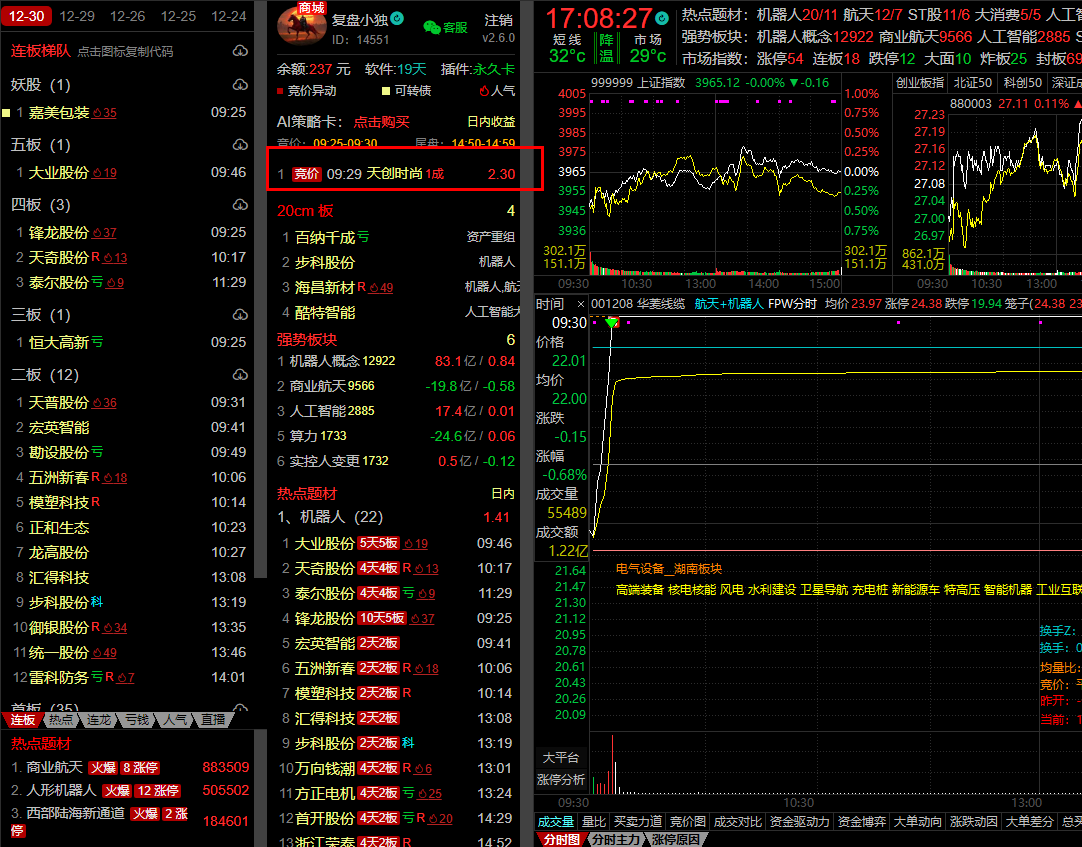Click the cloud copy icon beside 连板梯队
This screenshot has width=1082, height=847.
click(x=239, y=51)
